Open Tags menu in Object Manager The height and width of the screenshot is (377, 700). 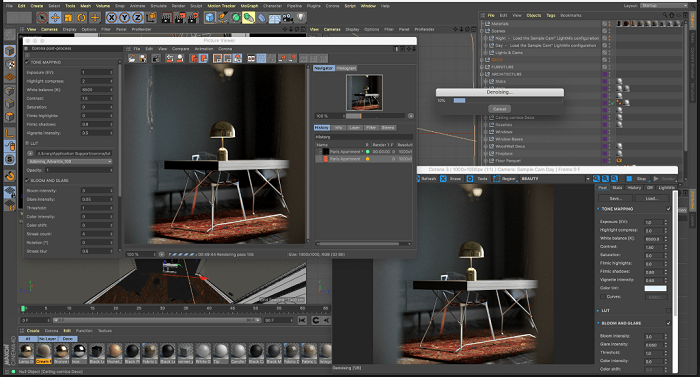click(551, 15)
